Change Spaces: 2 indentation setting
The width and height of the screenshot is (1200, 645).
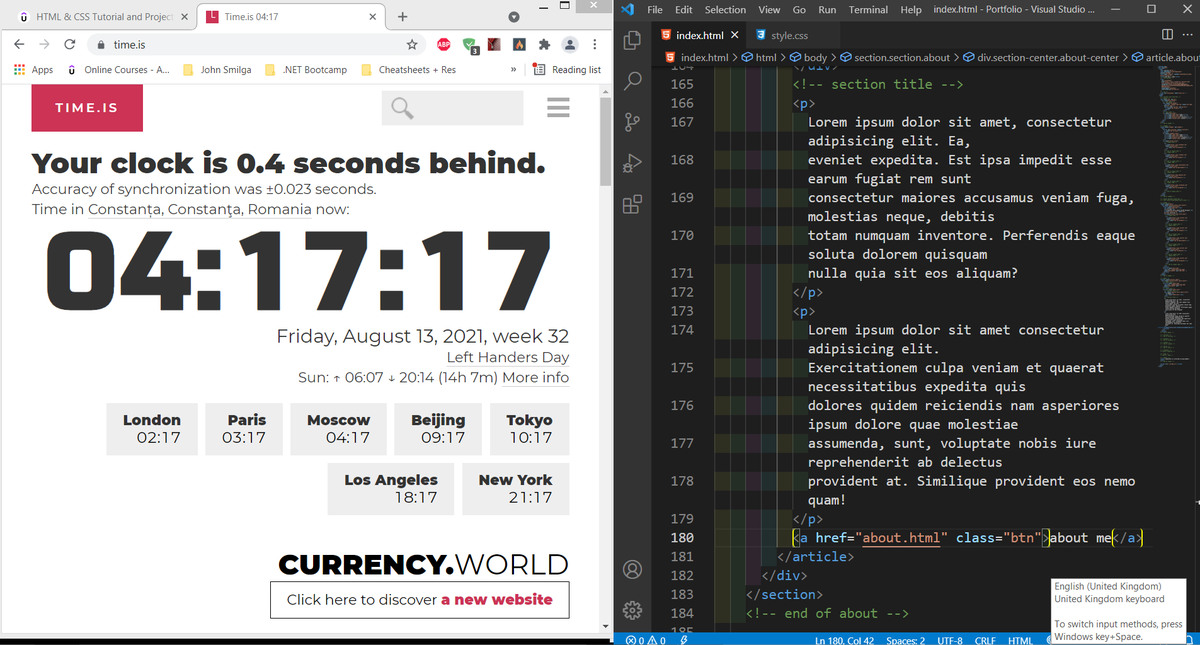click(x=906, y=640)
